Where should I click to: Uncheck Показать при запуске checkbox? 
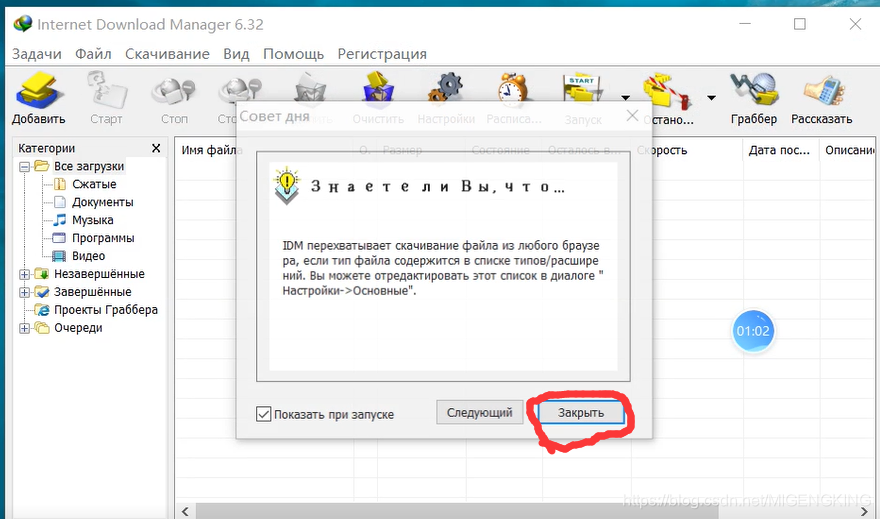(263, 414)
